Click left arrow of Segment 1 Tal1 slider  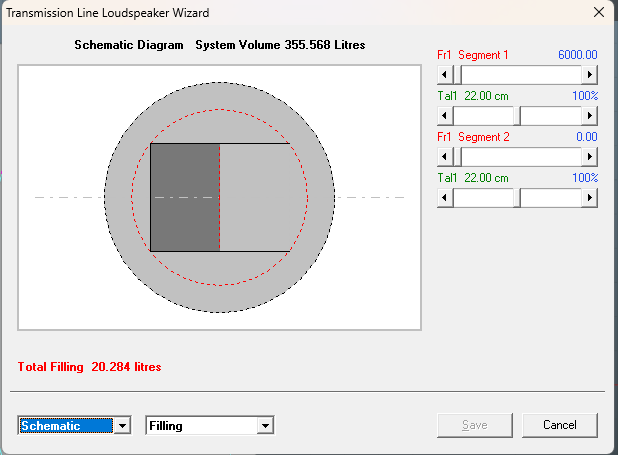[445, 116]
